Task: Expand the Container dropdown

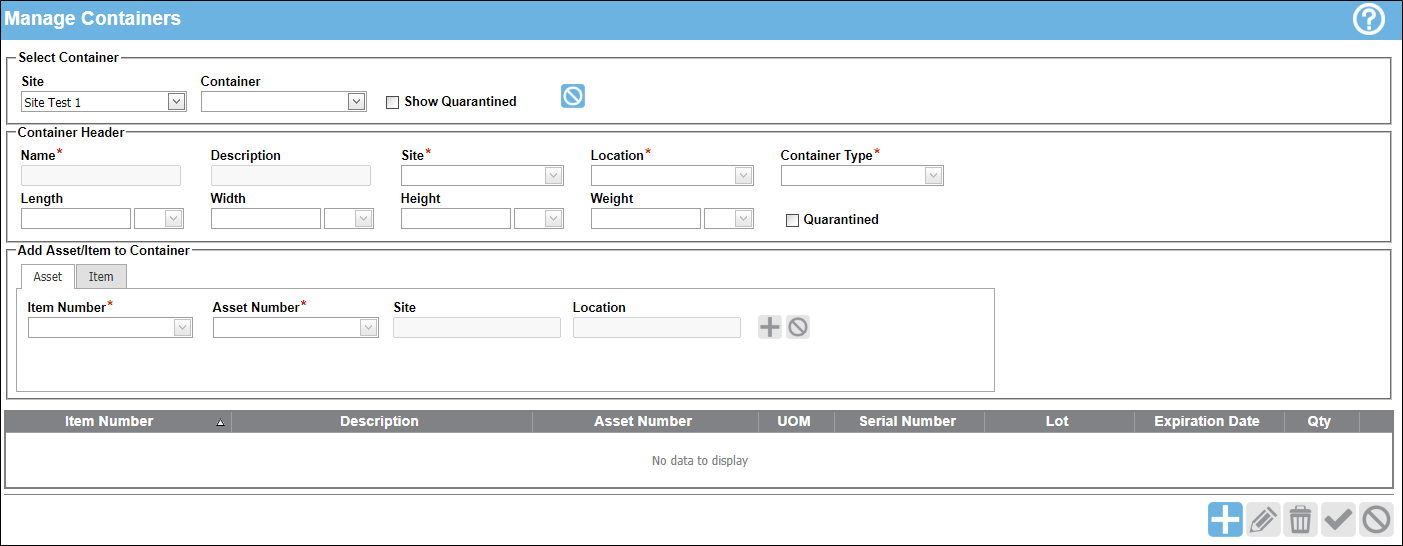Action: (x=284, y=102)
